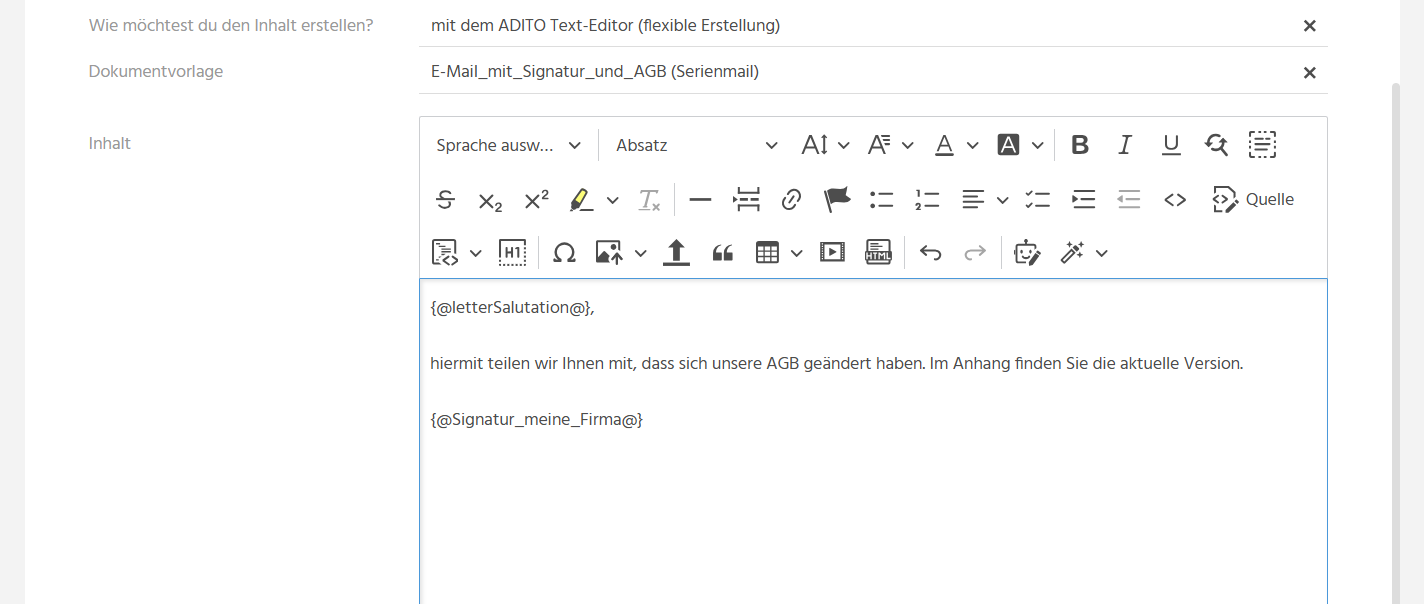Click the {@letterSalutation@} placeholder line
Viewport: 1424px width, 604px height.
click(x=512, y=308)
